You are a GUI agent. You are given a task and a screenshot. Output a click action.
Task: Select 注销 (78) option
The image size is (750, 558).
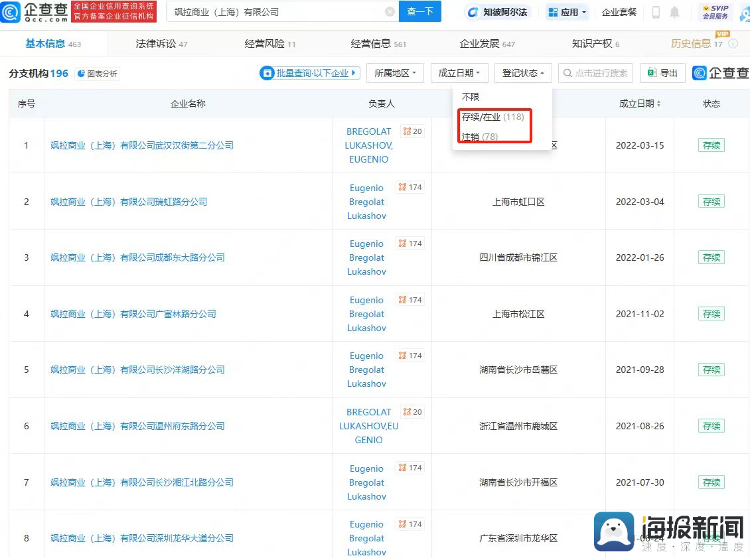[479, 137]
